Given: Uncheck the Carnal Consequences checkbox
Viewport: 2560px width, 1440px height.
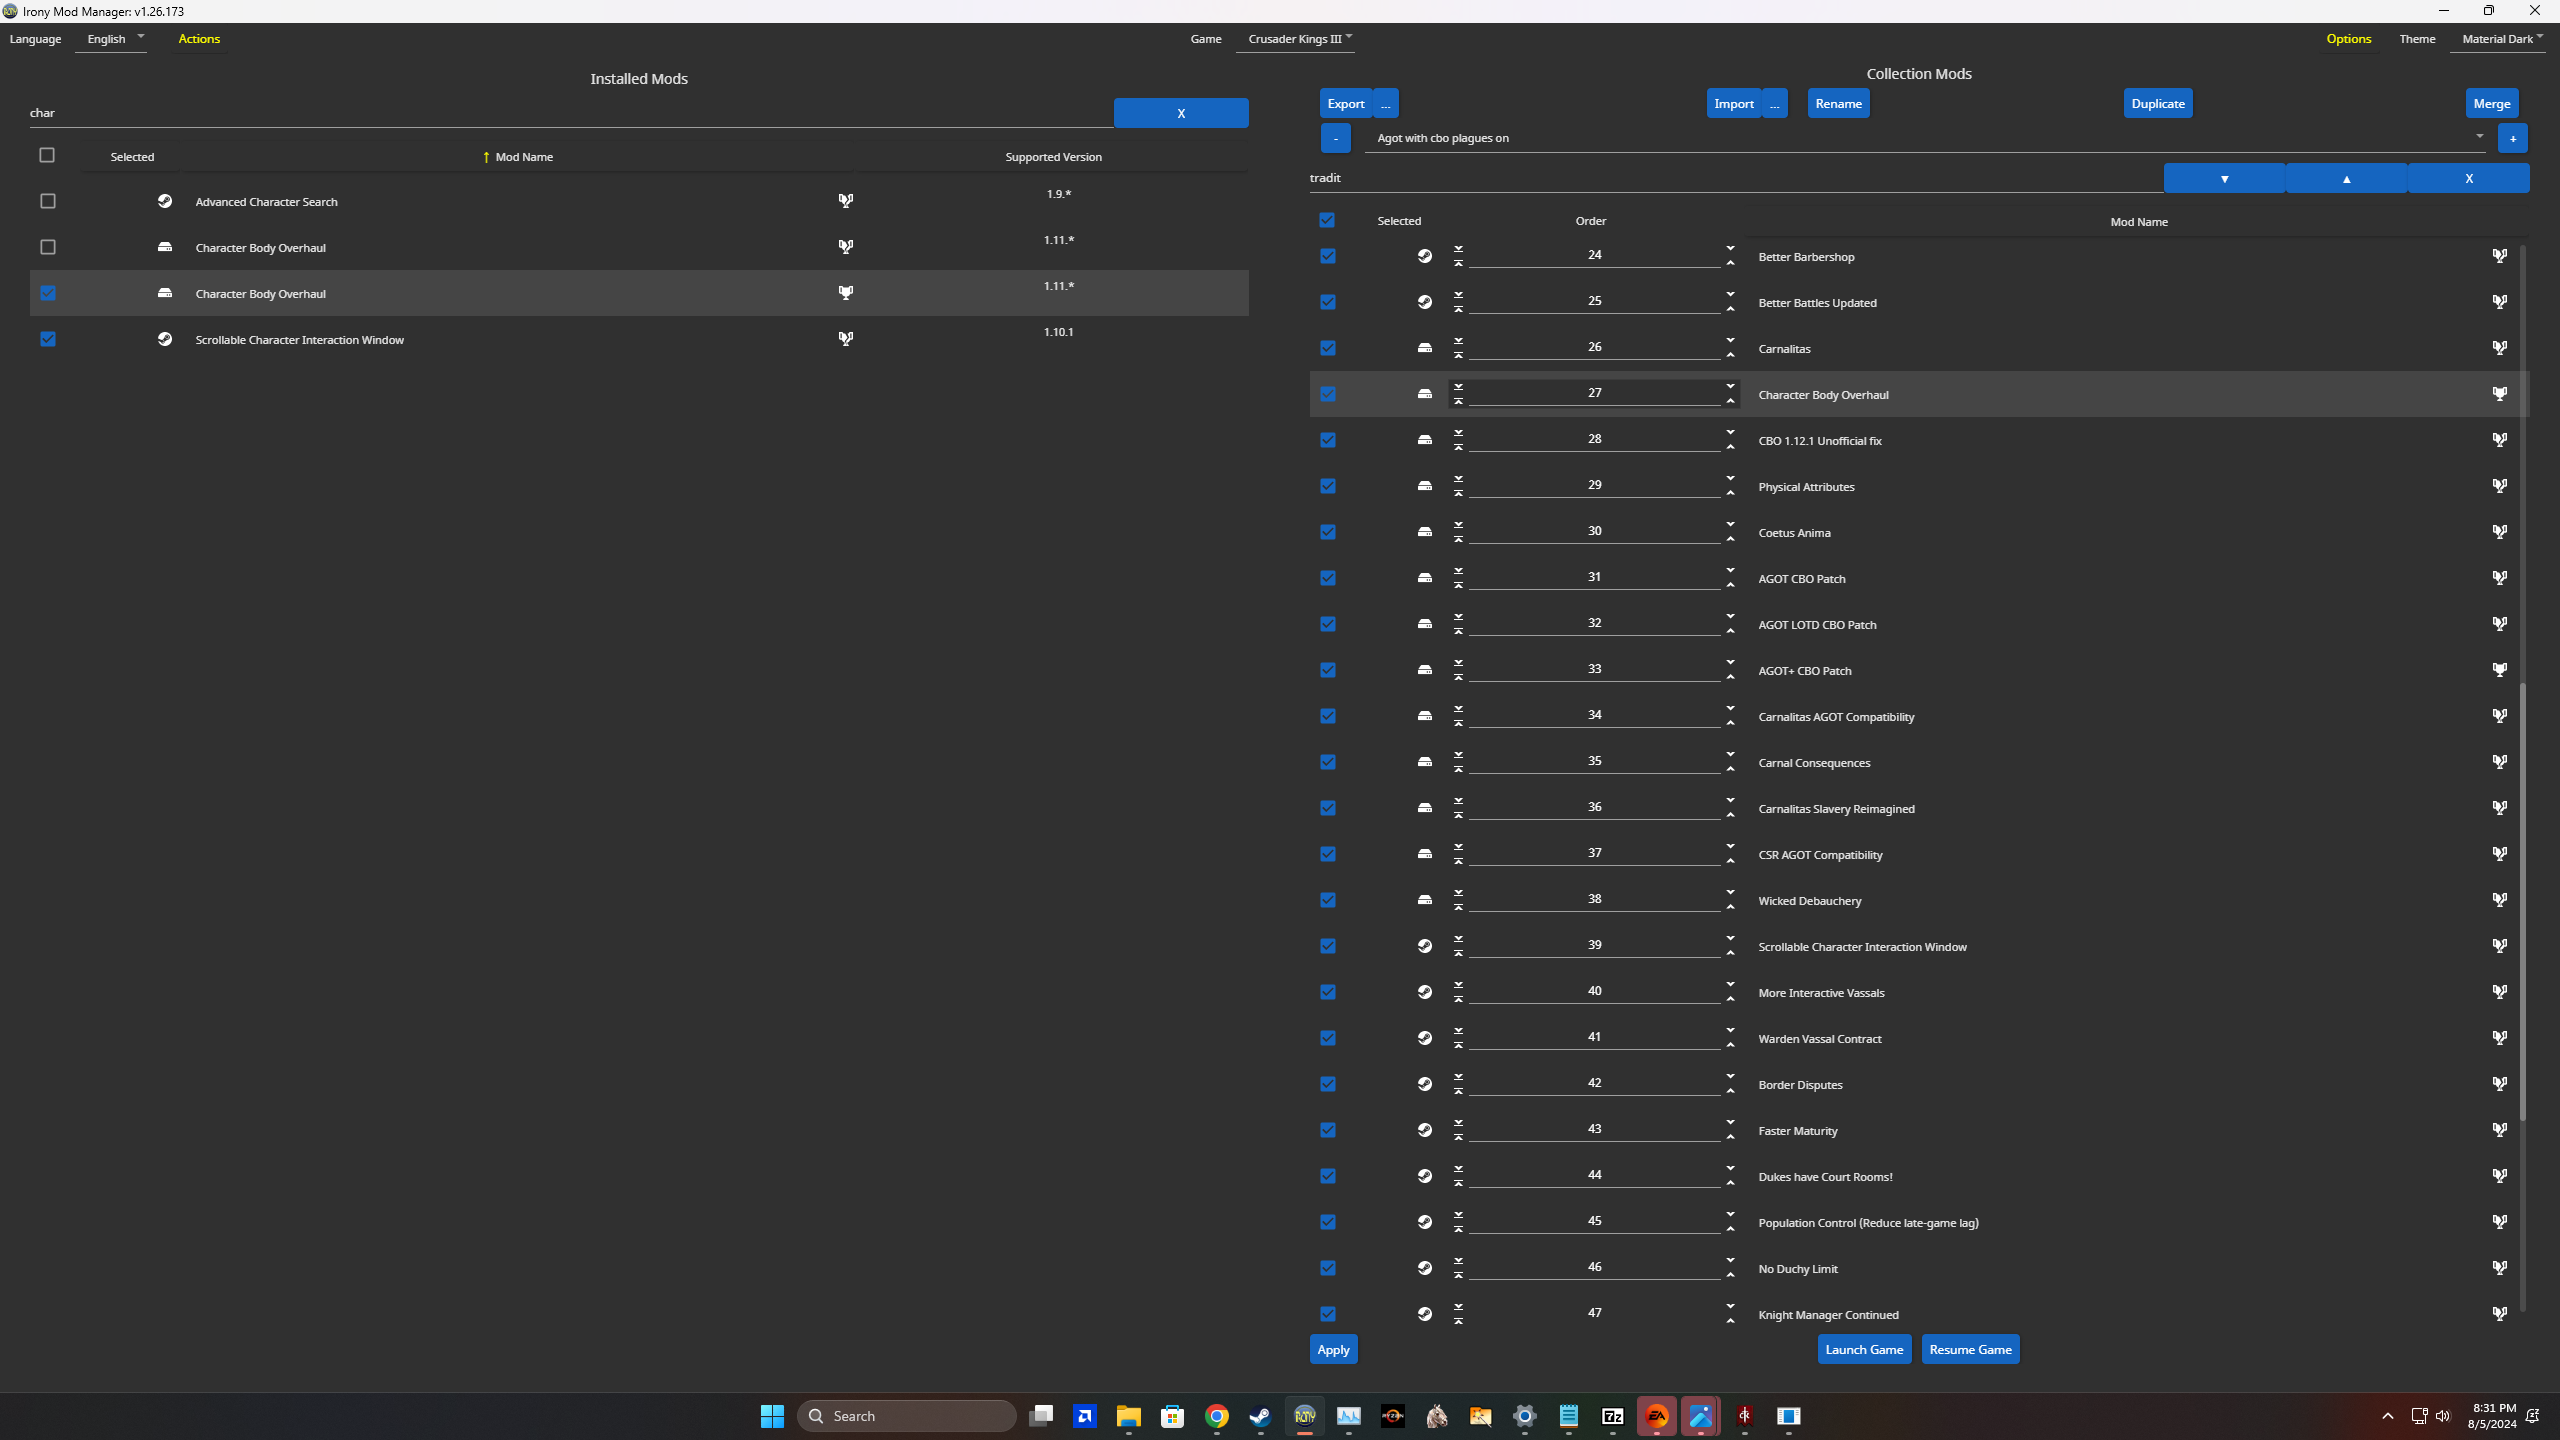Looking at the screenshot, I should point(1328,762).
